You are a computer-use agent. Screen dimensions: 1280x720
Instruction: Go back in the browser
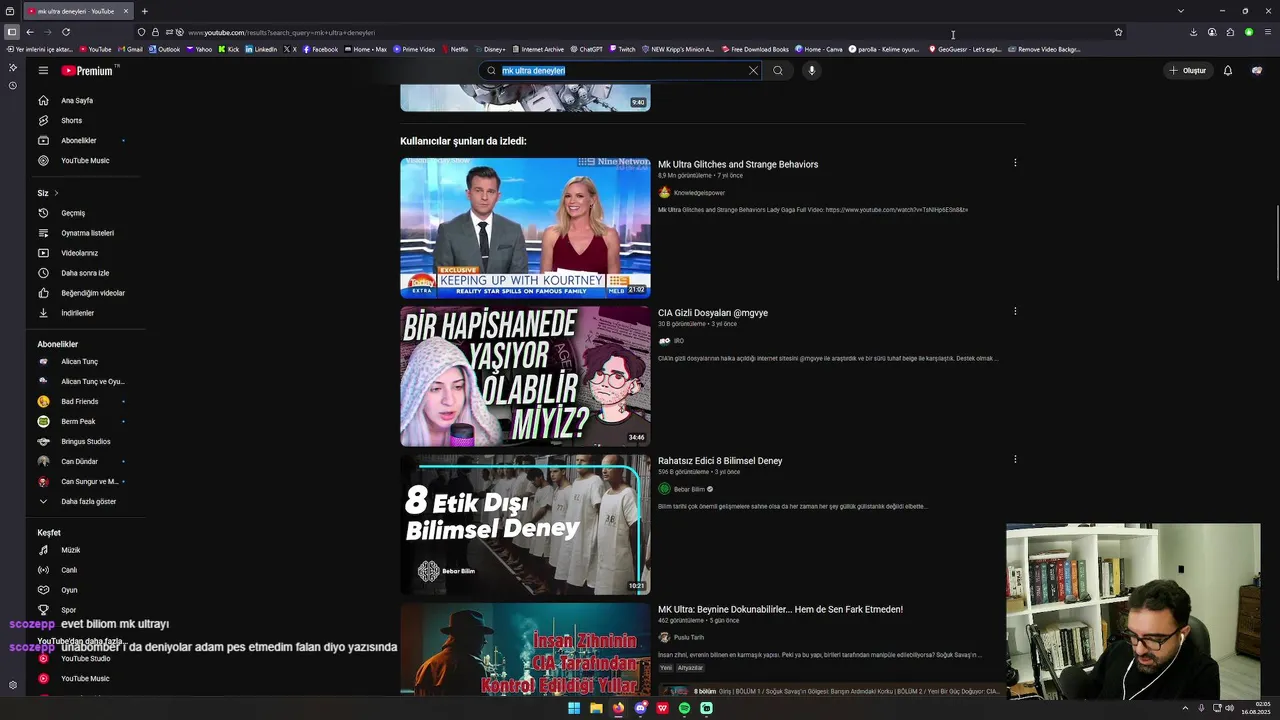30,32
